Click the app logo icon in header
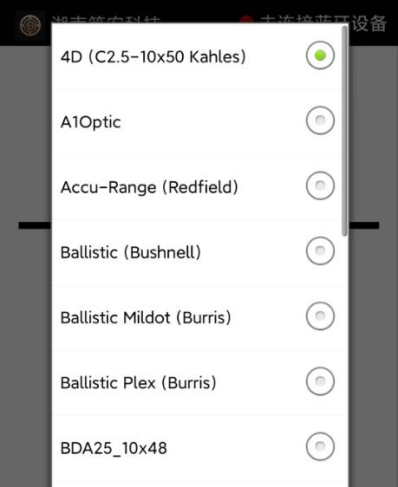The width and height of the screenshot is (398, 487). point(30,25)
